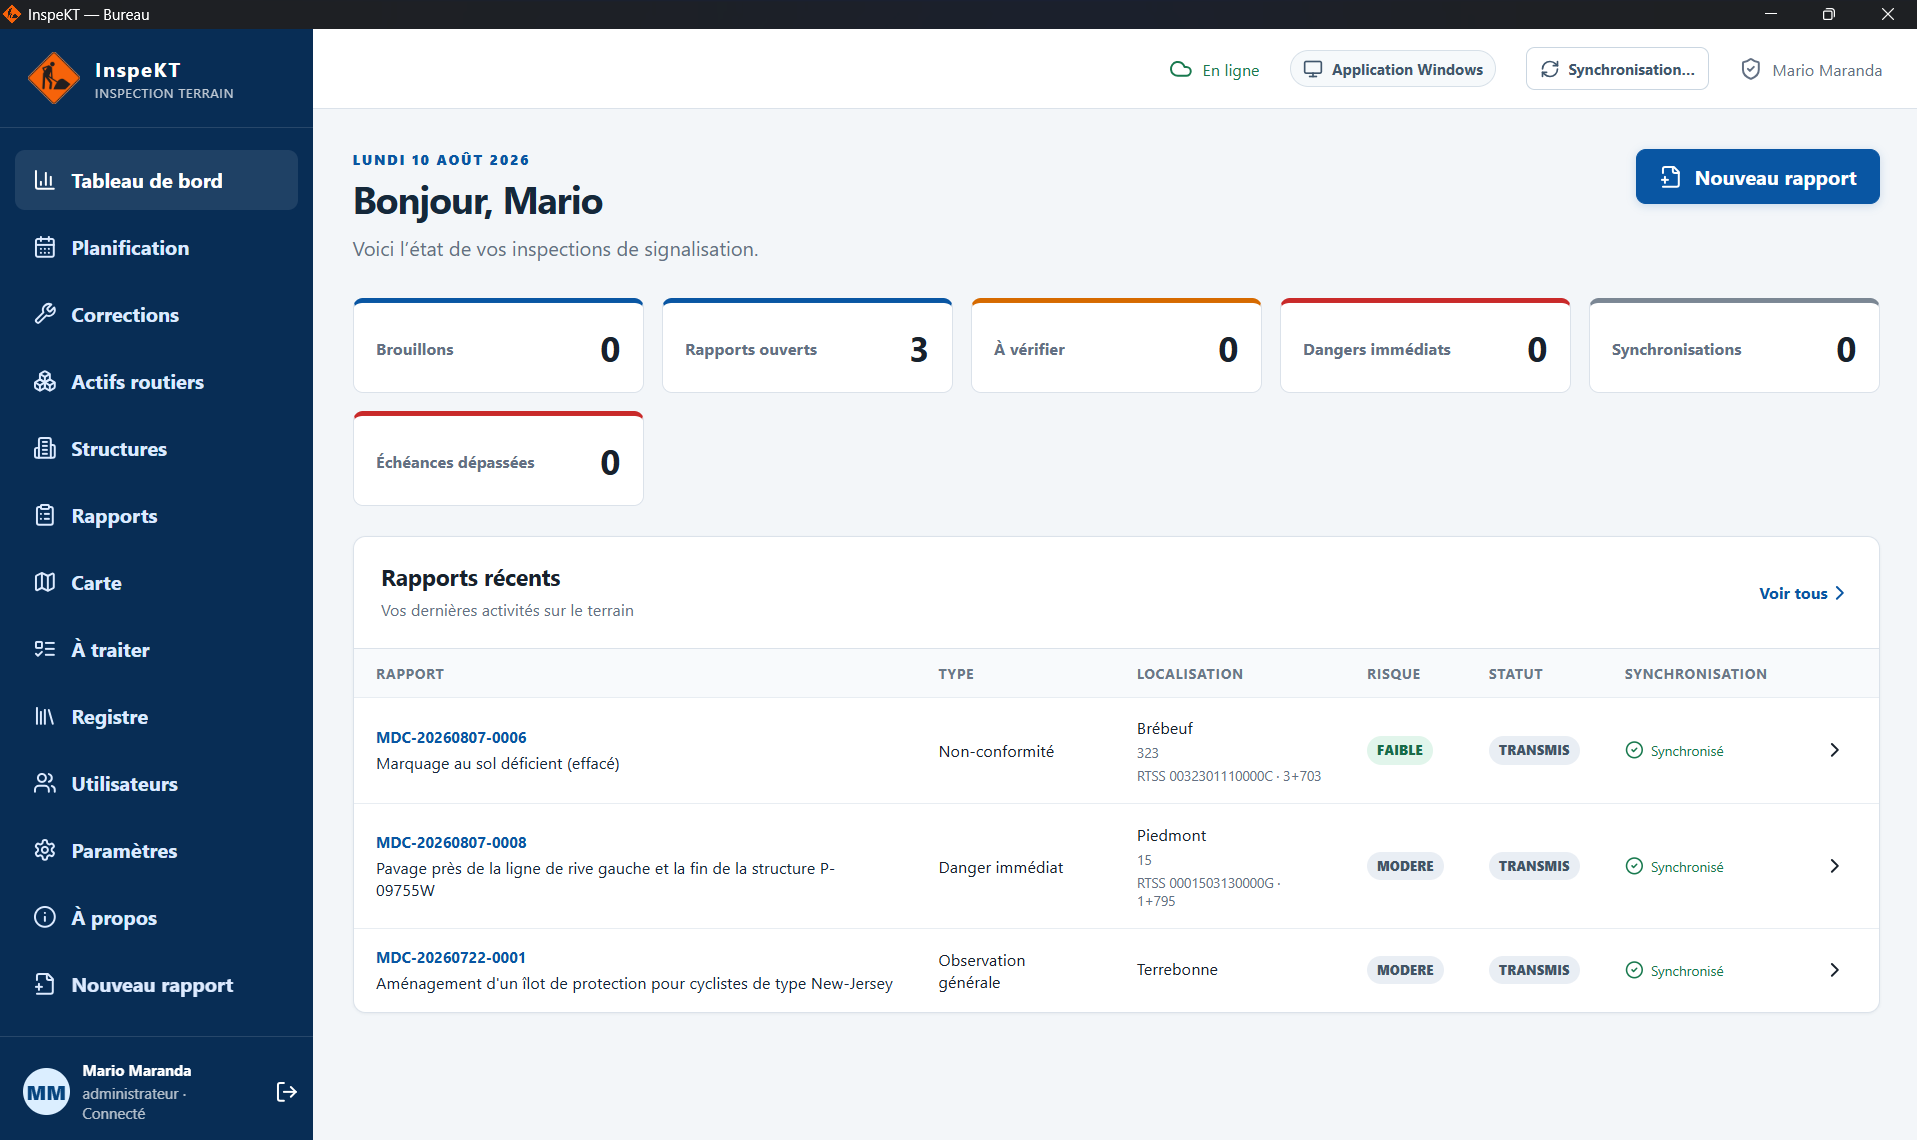Click the Paramètres gear icon
This screenshot has width=1917, height=1140.
click(45, 850)
